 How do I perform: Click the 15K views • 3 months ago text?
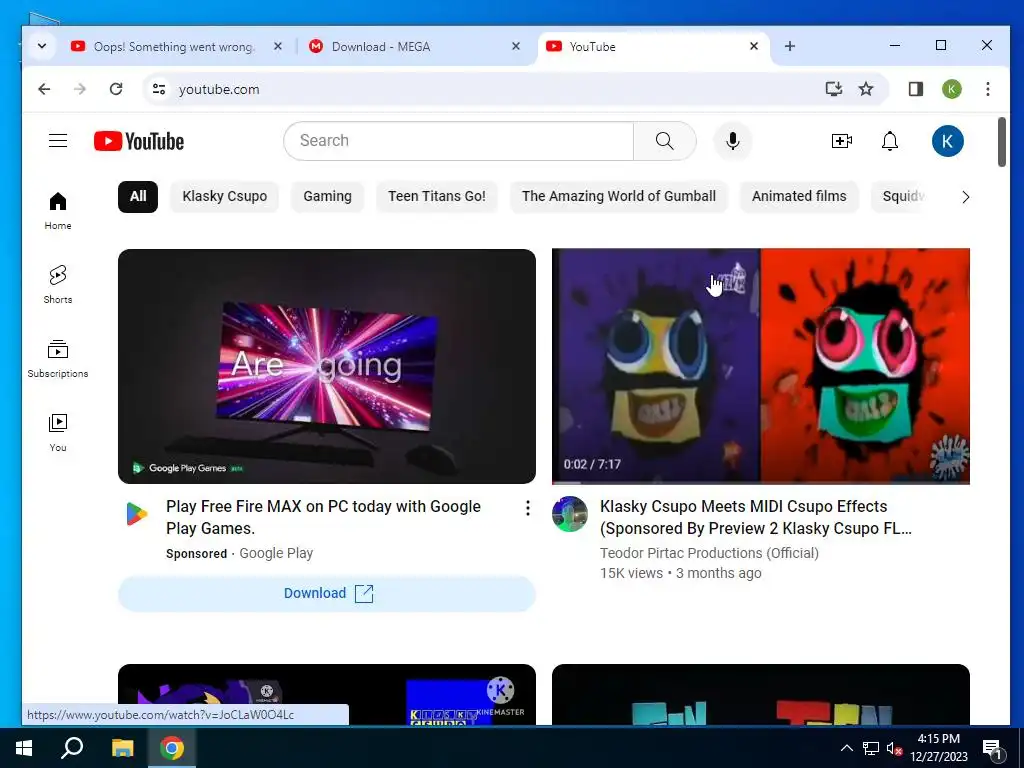[x=680, y=573]
